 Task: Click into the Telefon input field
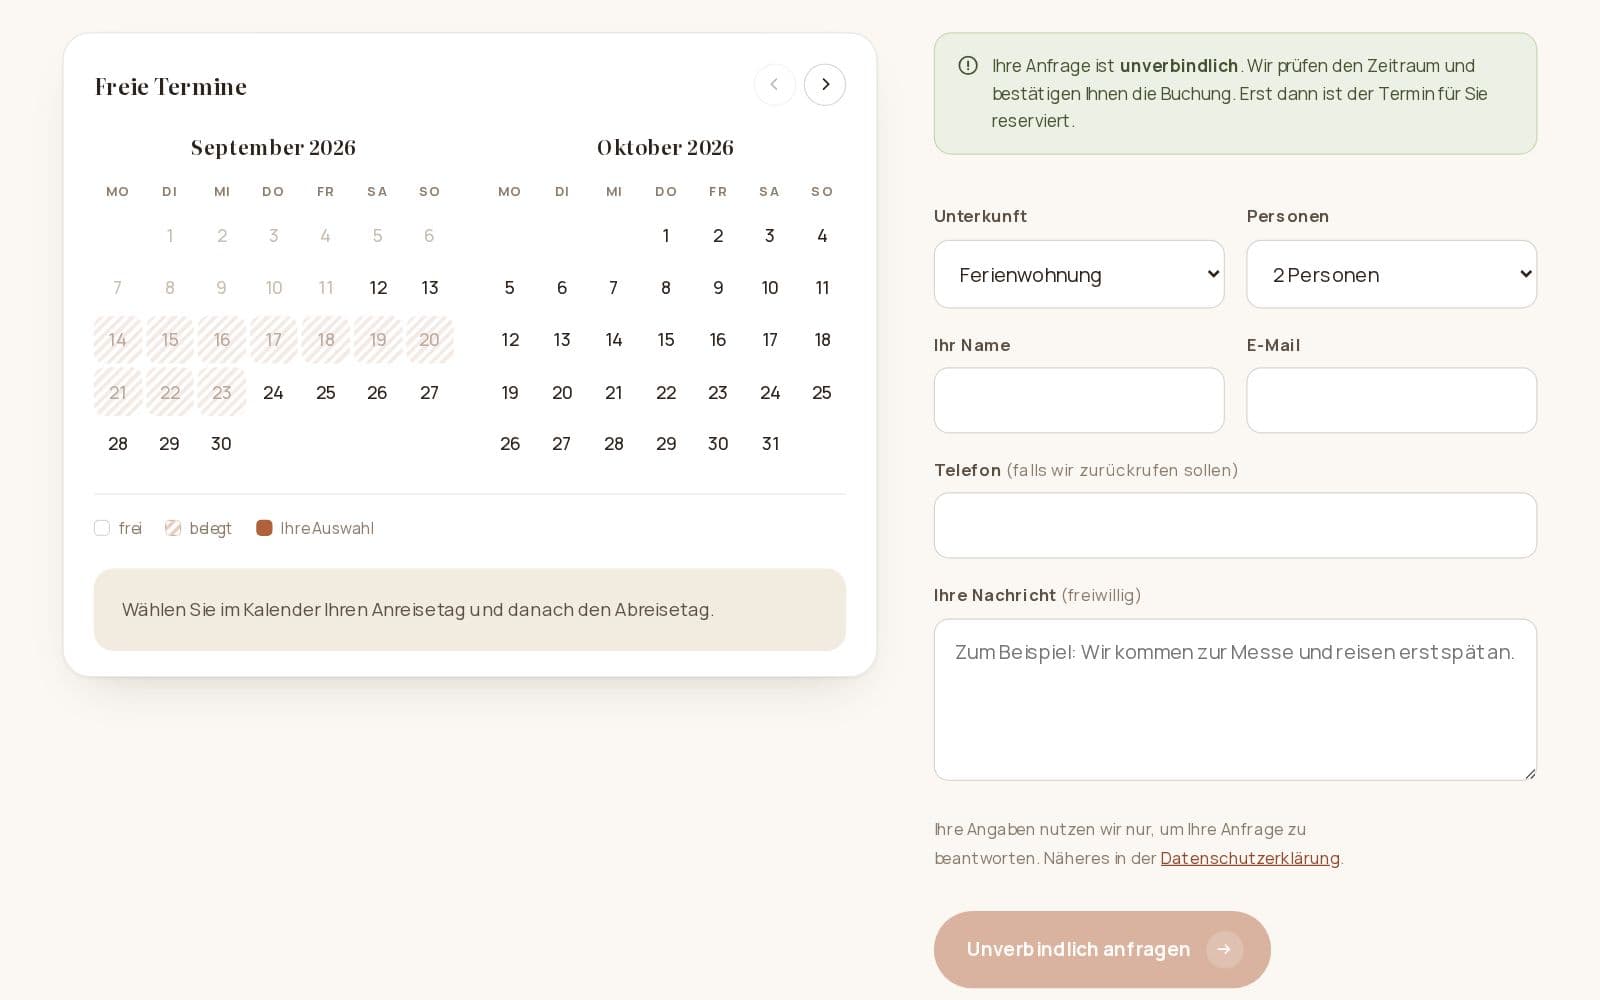(1235, 525)
